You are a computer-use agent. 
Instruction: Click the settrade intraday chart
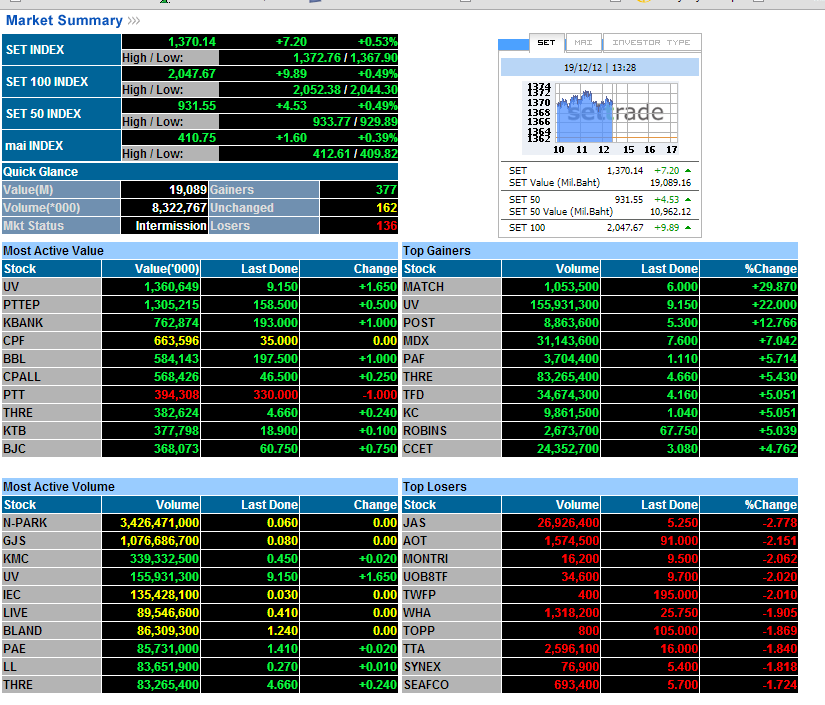pyautogui.click(x=602, y=118)
